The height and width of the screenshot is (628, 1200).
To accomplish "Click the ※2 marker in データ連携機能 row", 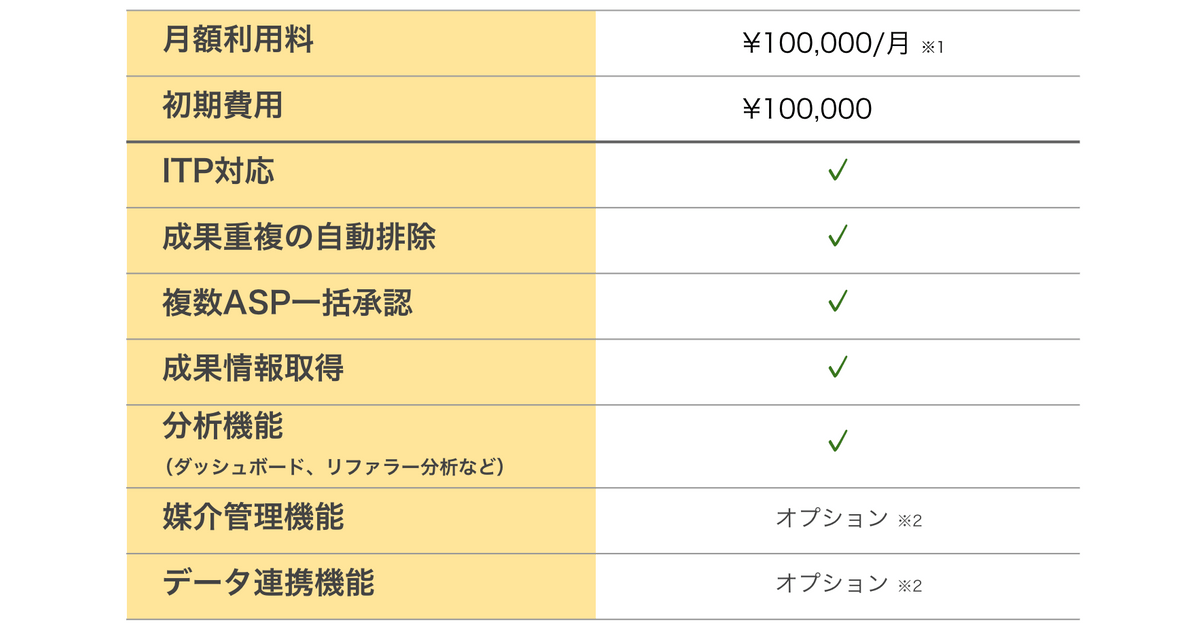I will [909, 585].
